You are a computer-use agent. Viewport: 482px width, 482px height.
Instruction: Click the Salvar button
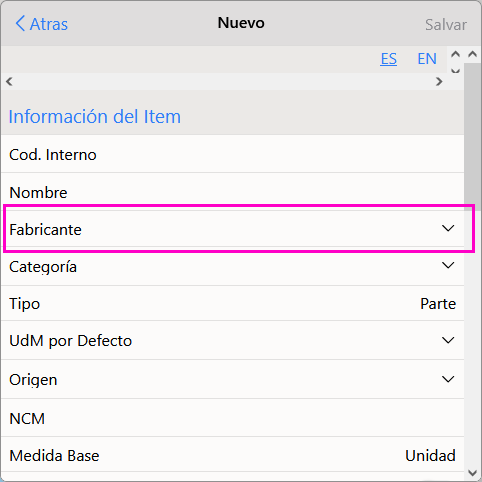pos(446,25)
